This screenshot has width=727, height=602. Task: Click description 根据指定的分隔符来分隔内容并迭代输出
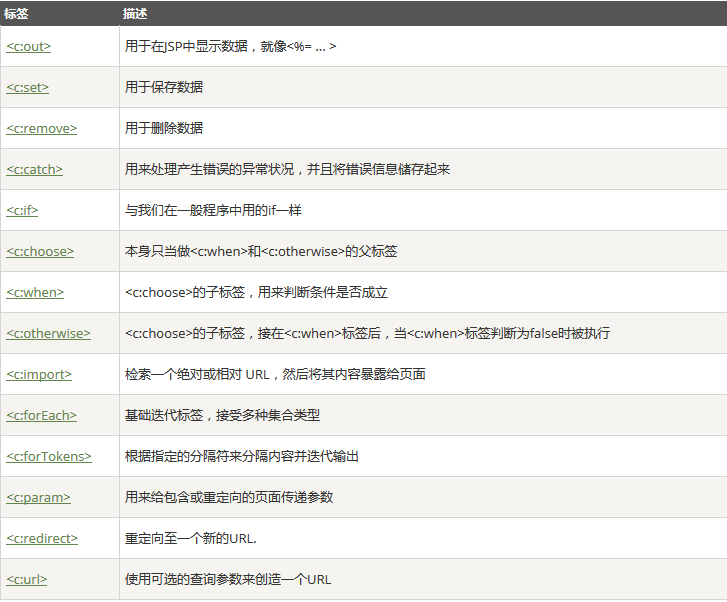click(x=242, y=456)
